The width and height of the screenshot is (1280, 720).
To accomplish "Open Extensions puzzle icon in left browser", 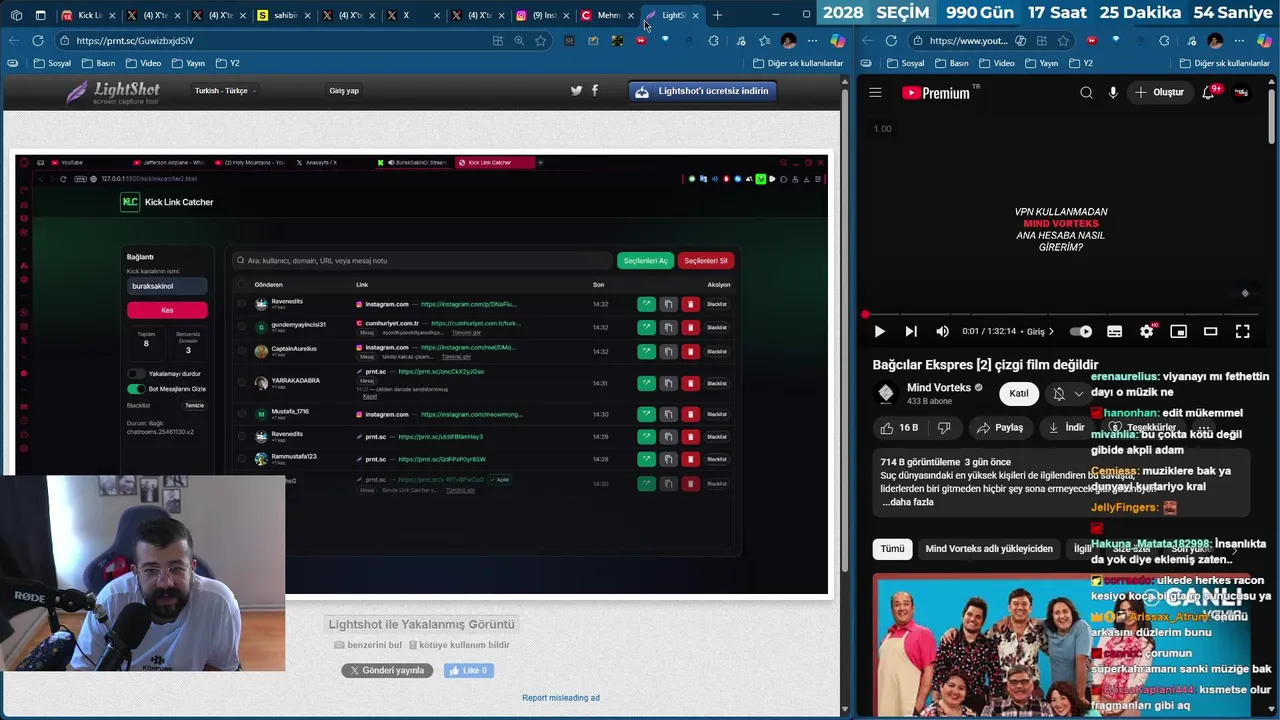I will coord(714,41).
